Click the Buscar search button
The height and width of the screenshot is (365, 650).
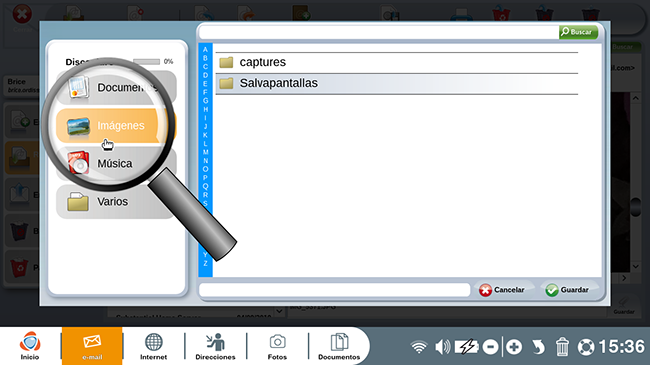click(x=578, y=32)
